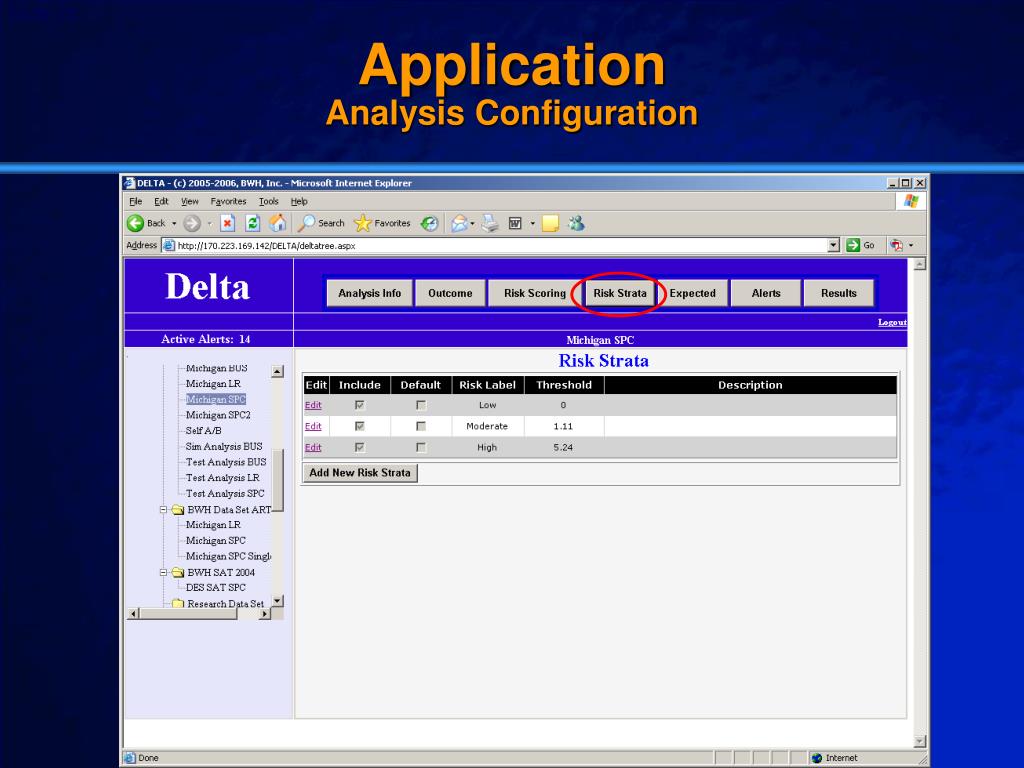Toggle Include checkbox for High row
The image size is (1024, 768).
click(359, 447)
